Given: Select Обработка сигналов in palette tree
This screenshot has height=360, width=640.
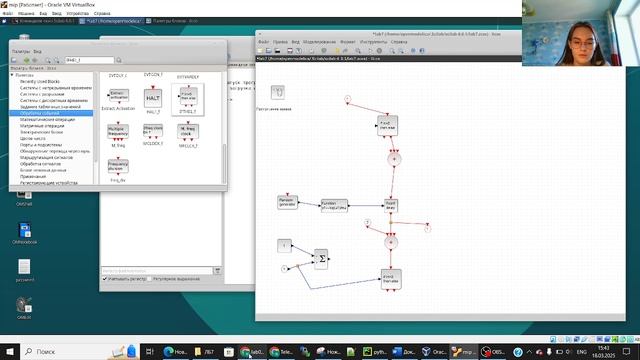Looking at the screenshot, I should [x=40, y=164].
